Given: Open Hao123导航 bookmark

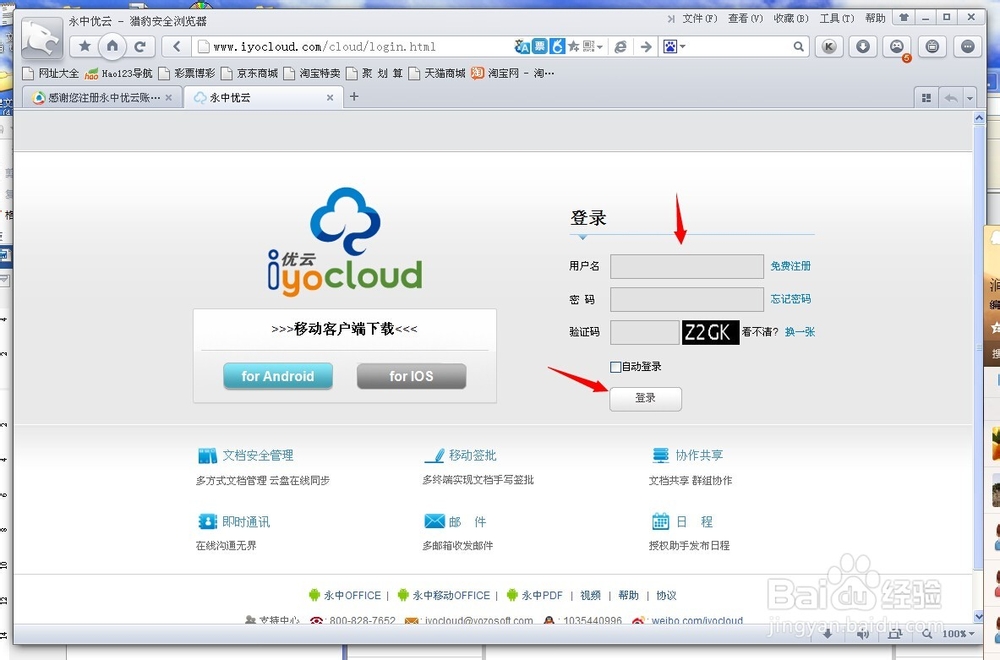Looking at the screenshot, I should point(119,73).
